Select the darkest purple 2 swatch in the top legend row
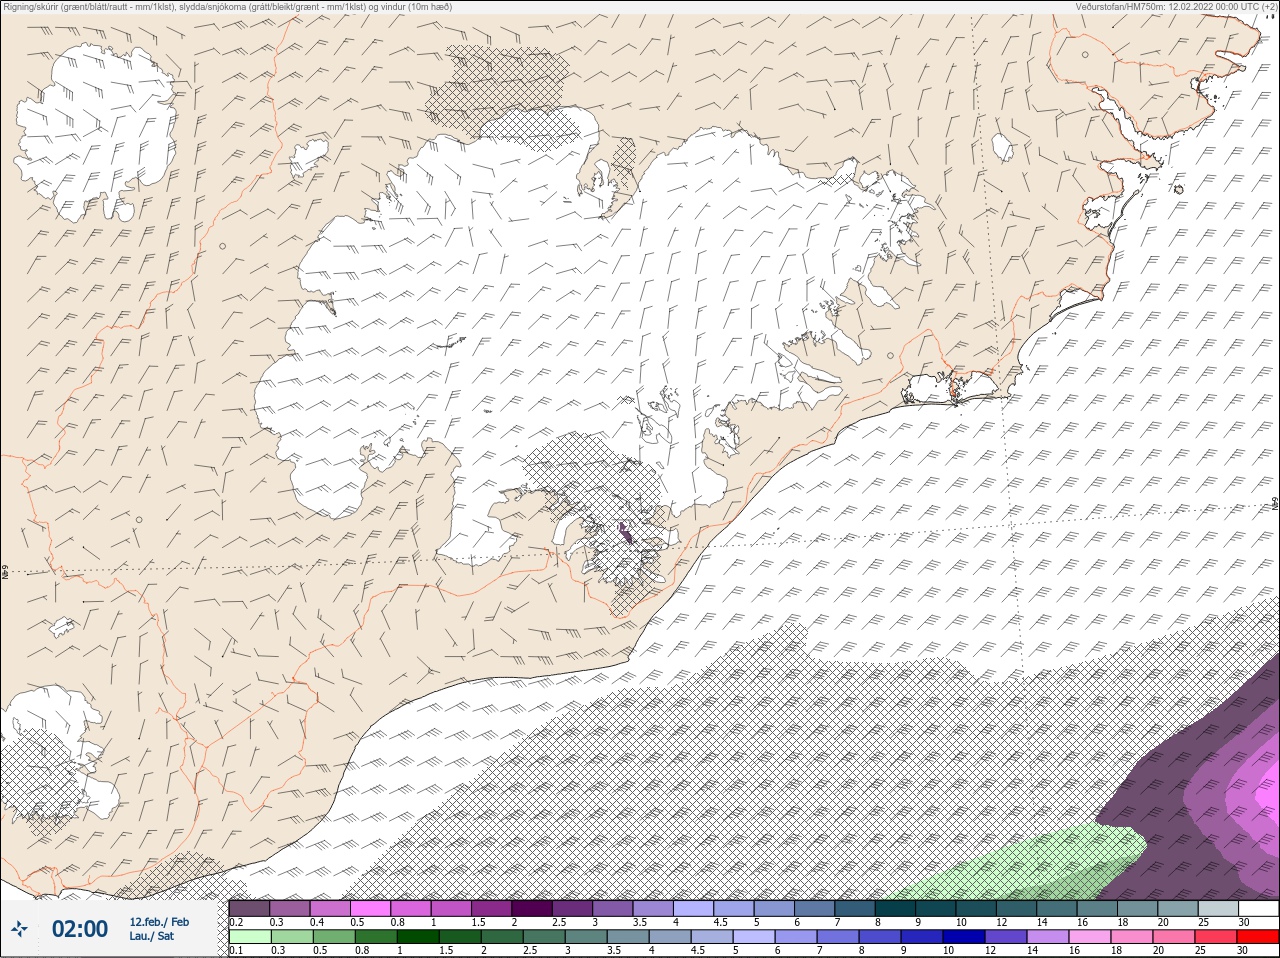This screenshot has height=958, width=1280. click(x=532, y=908)
